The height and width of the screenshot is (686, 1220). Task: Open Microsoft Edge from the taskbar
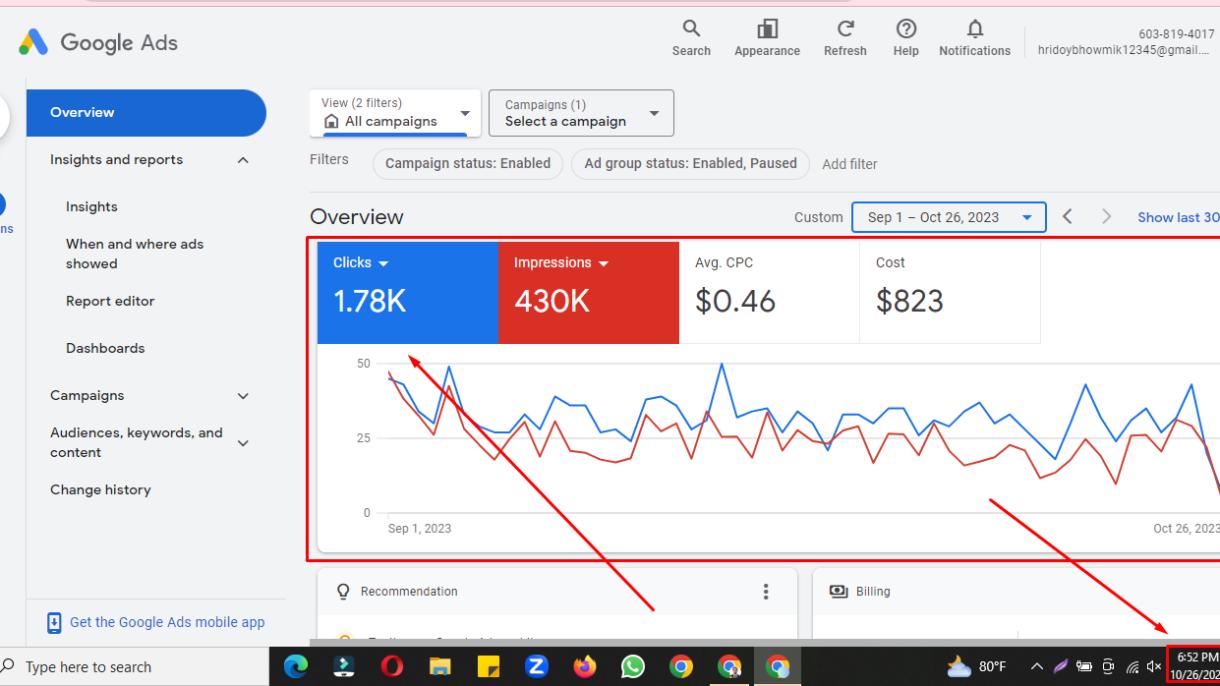(295, 666)
